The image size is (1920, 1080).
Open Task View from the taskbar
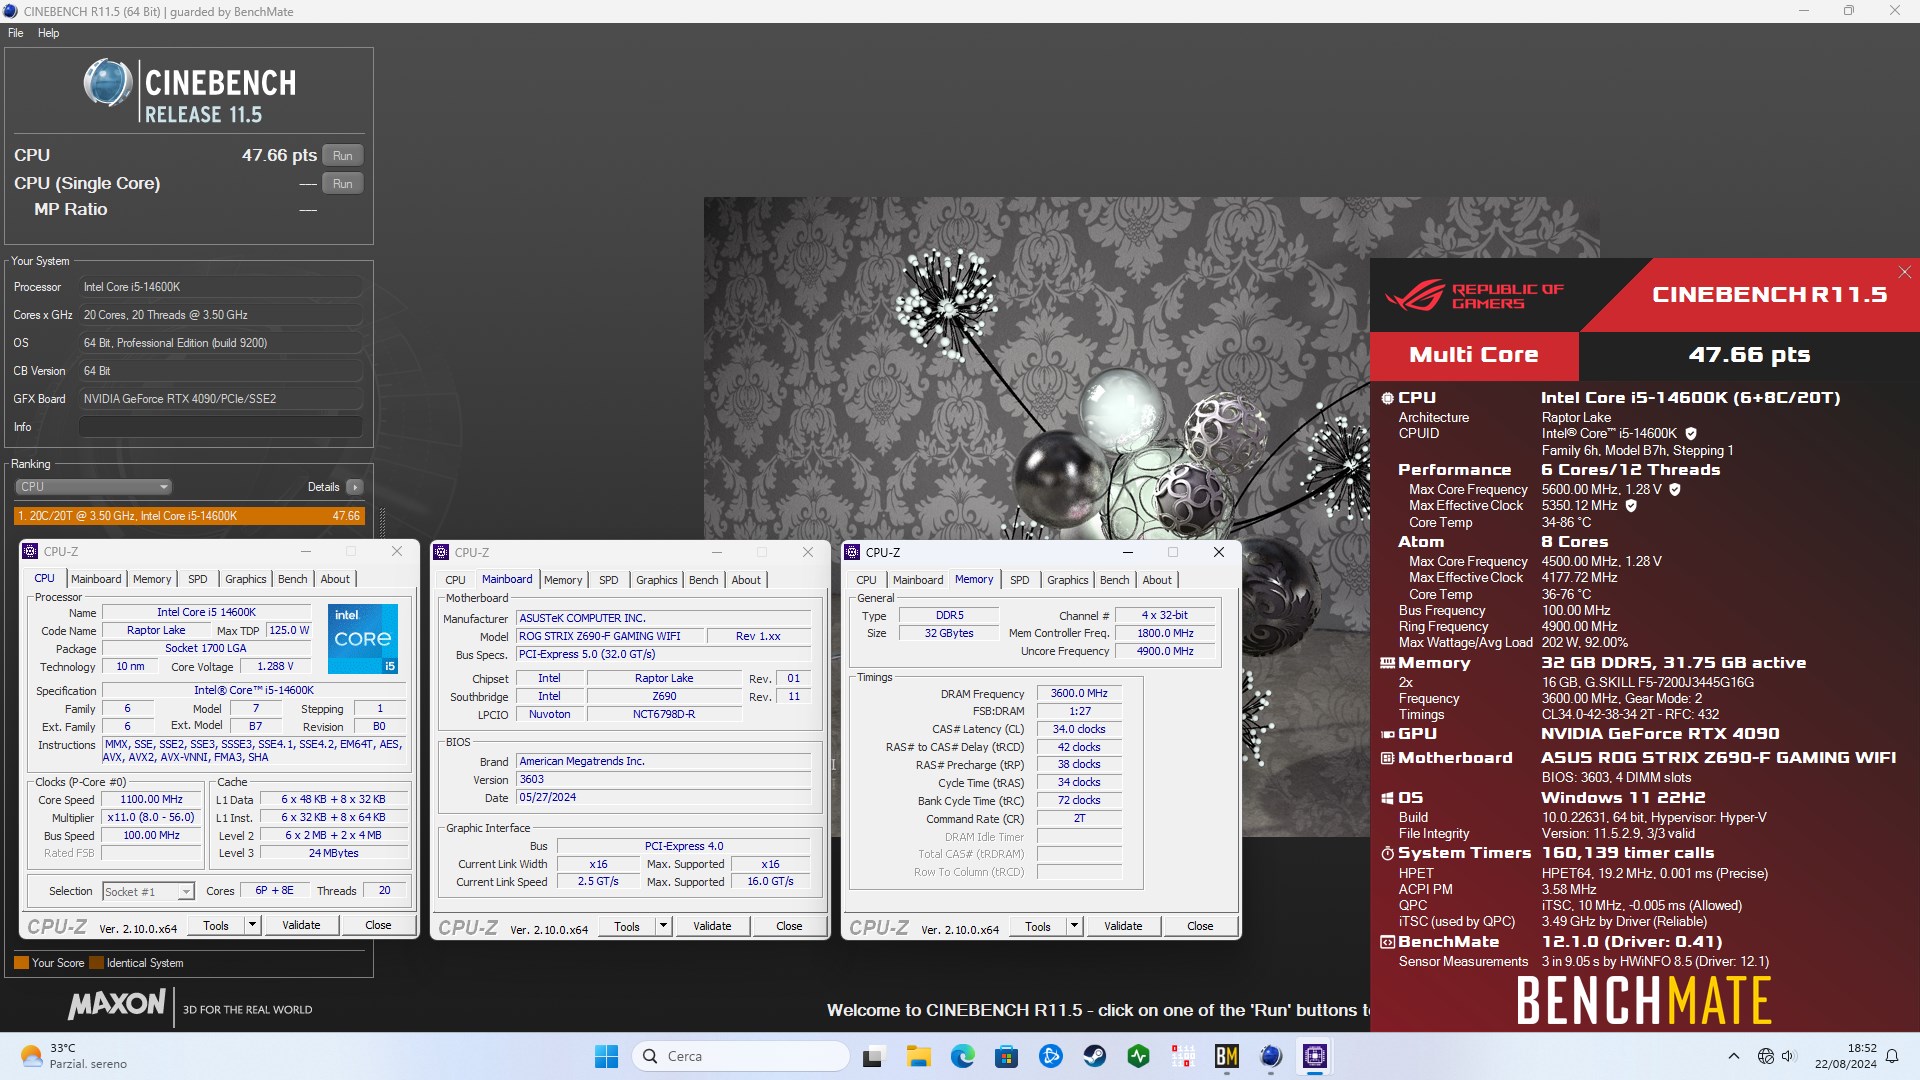click(874, 1056)
